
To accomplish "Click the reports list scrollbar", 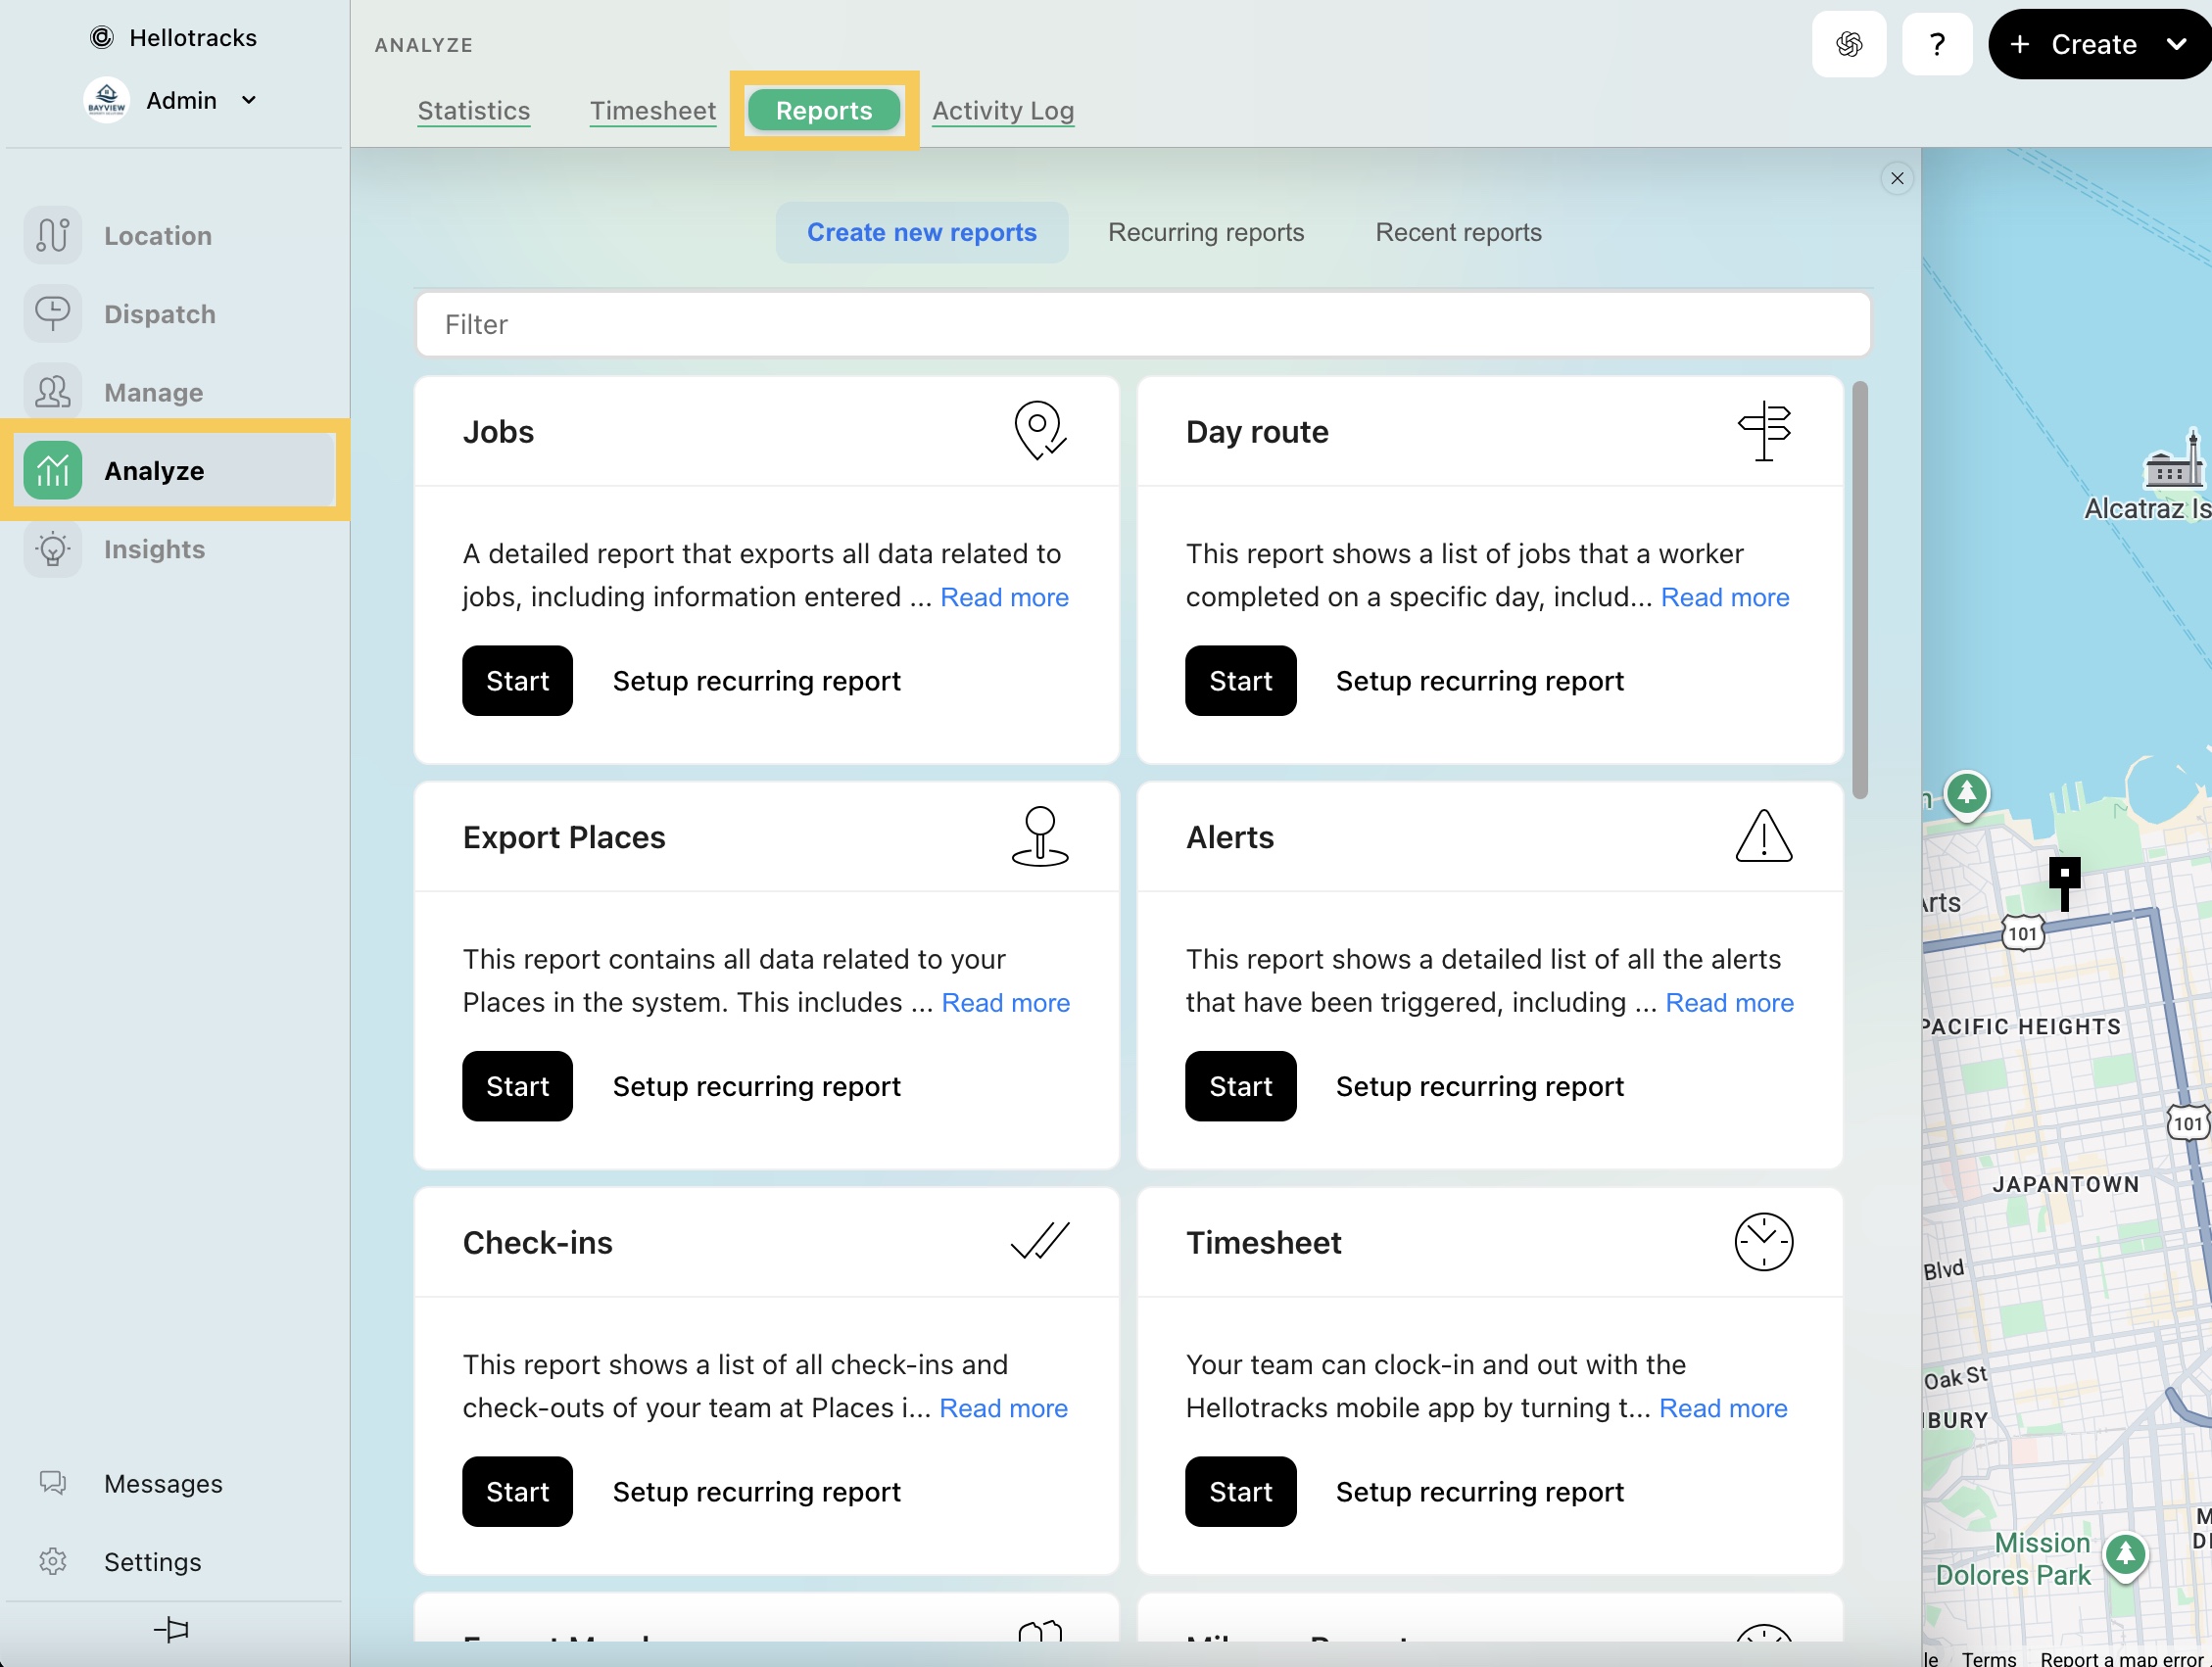I will pos(1859,590).
